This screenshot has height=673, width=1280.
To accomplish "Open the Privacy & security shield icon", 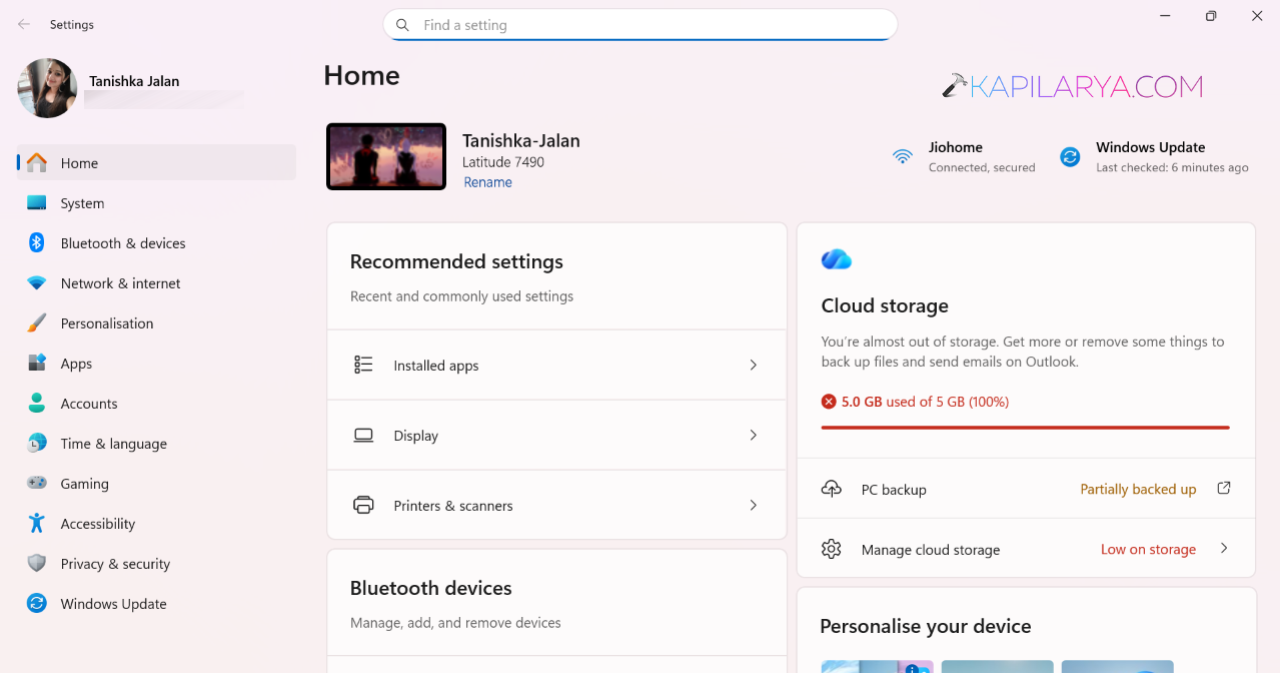I will 37,563.
